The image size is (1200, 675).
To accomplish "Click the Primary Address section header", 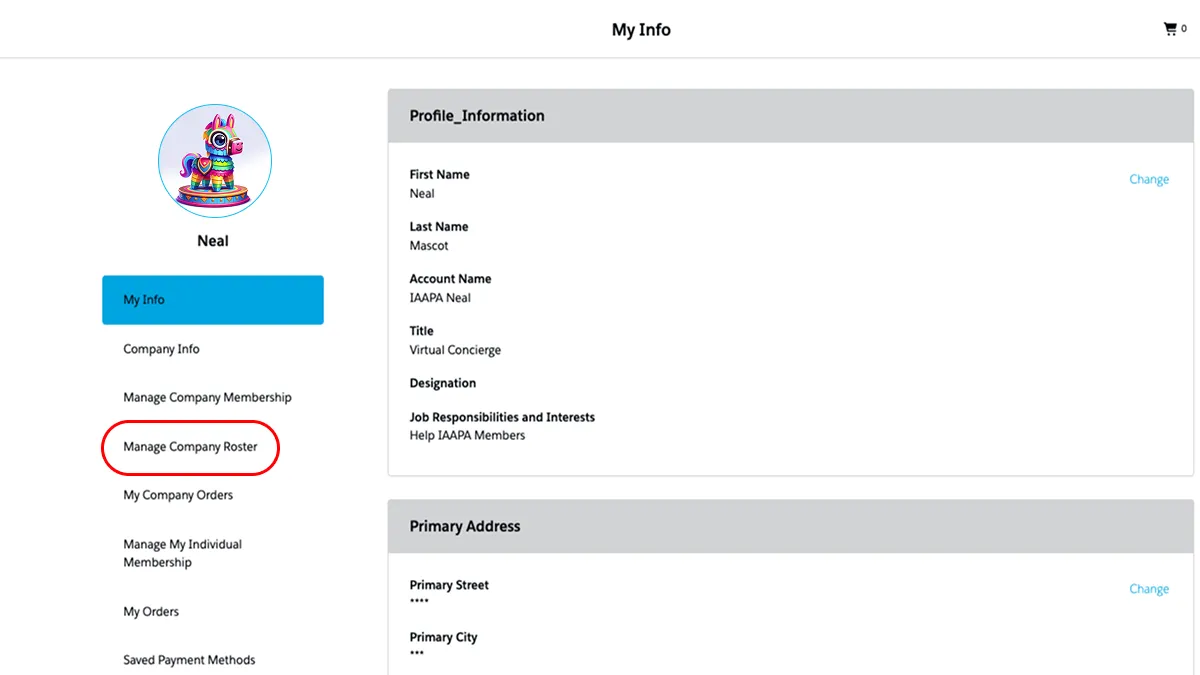I will tap(465, 526).
